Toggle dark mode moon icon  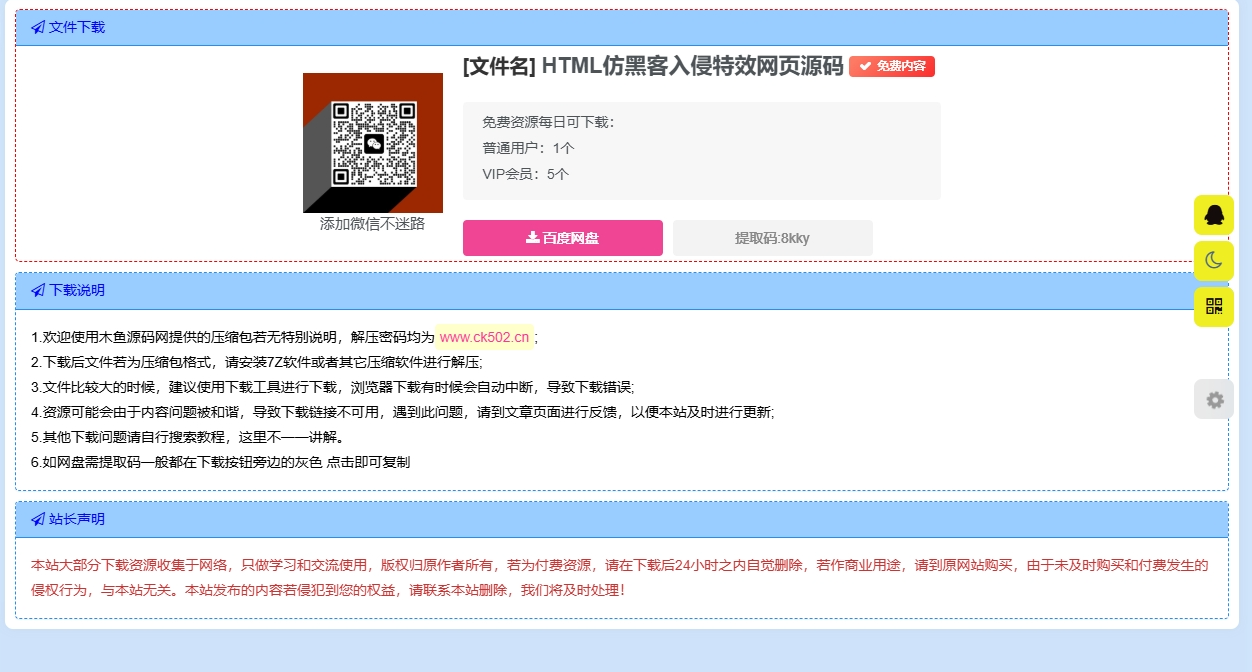click(x=1214, y=261)
